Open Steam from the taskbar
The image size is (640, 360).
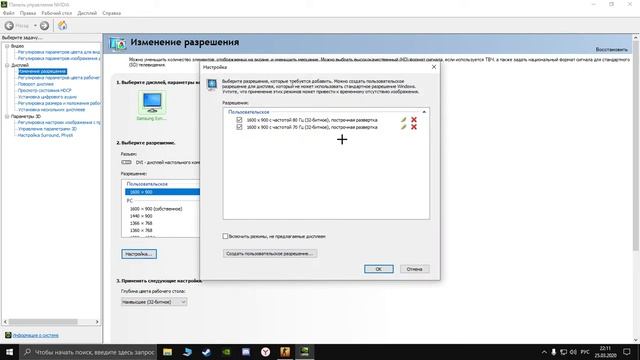coord(207,352)
